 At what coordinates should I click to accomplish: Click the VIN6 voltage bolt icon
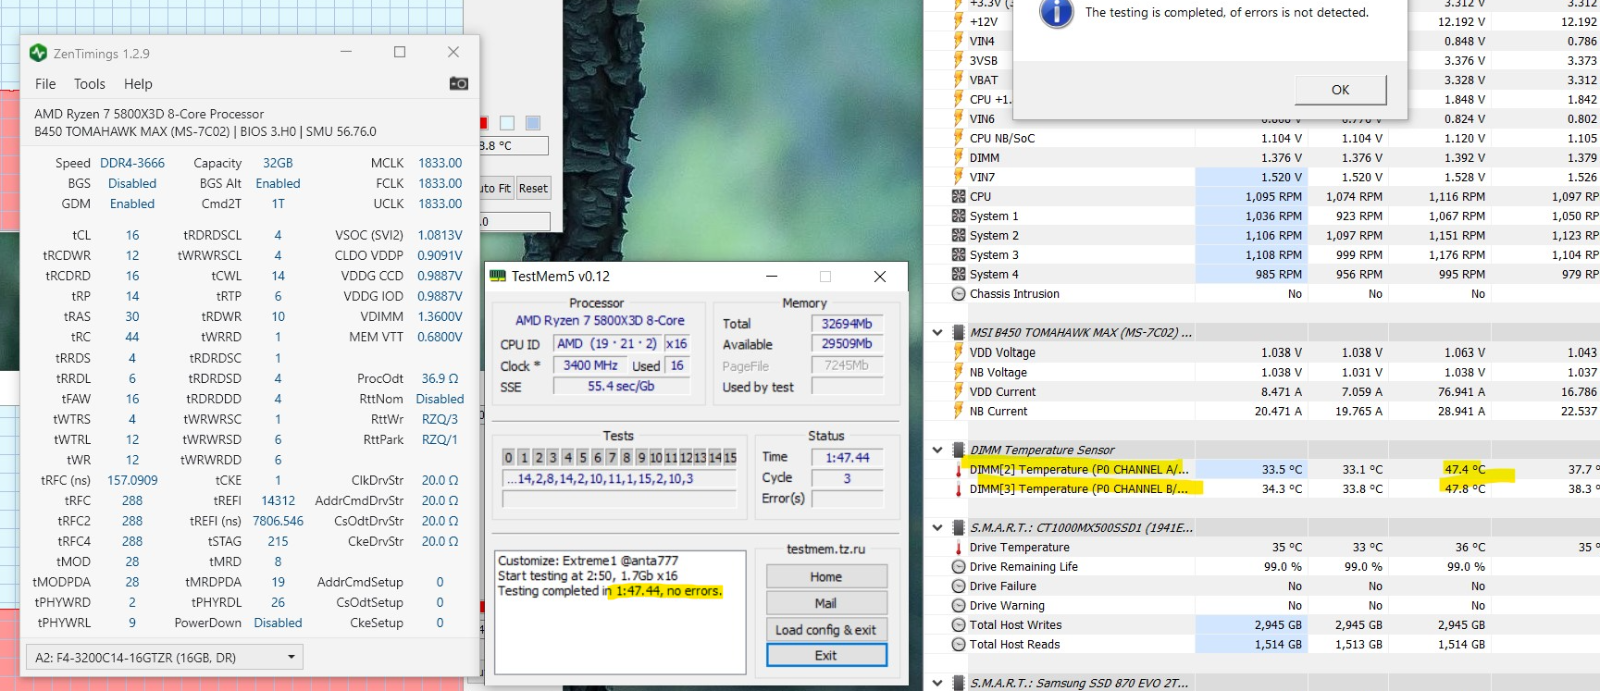(958, 119)
